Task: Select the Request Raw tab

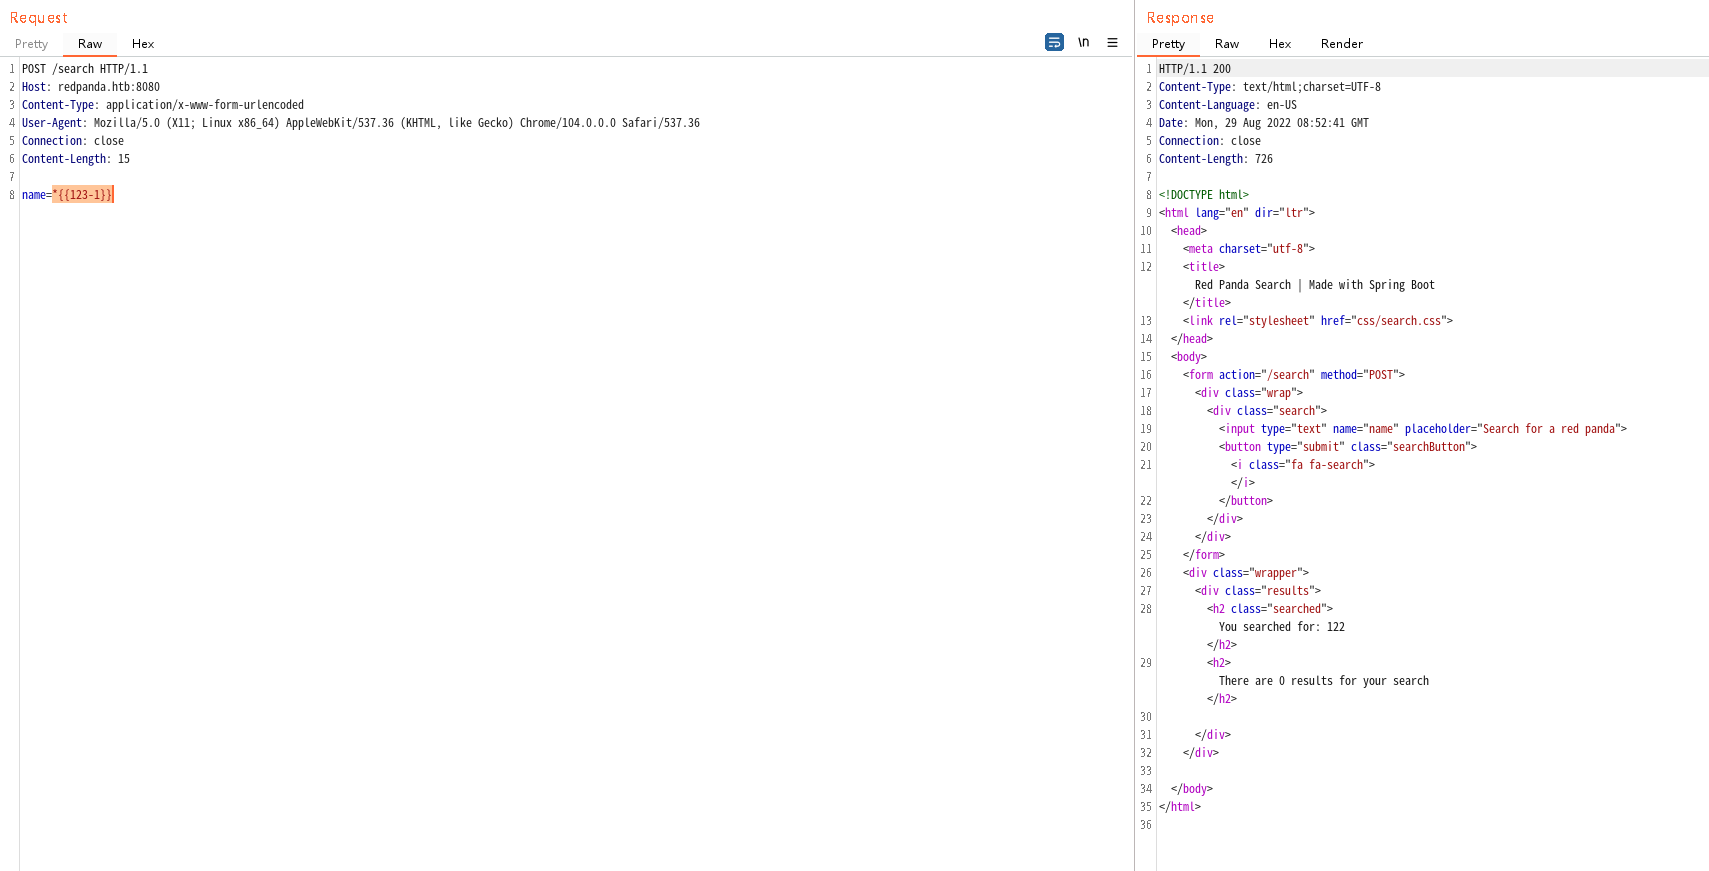Action: pos(90,44)
